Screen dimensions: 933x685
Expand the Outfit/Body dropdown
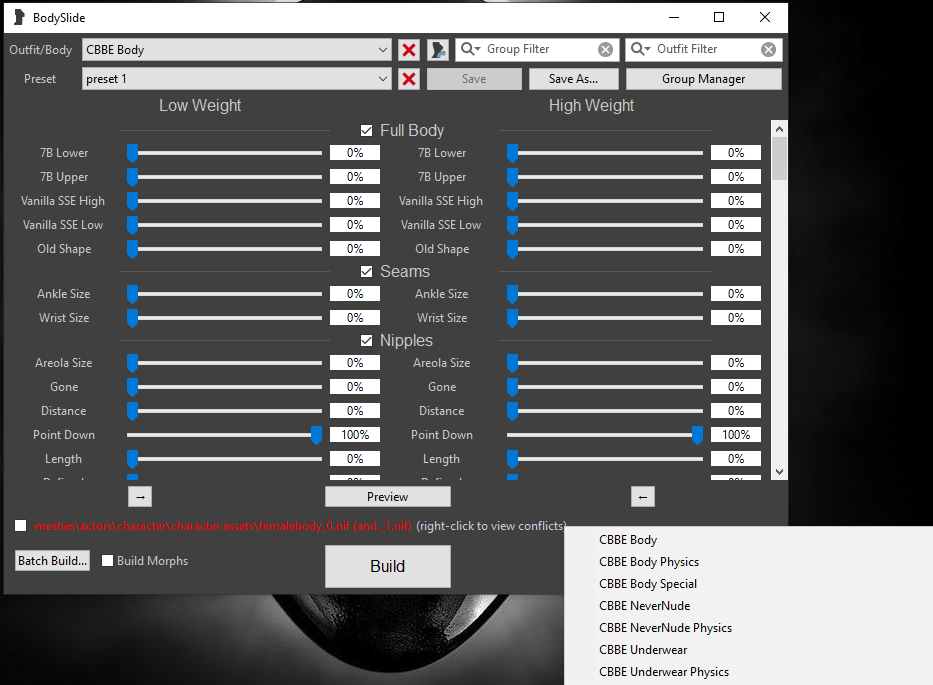[383, 50]
